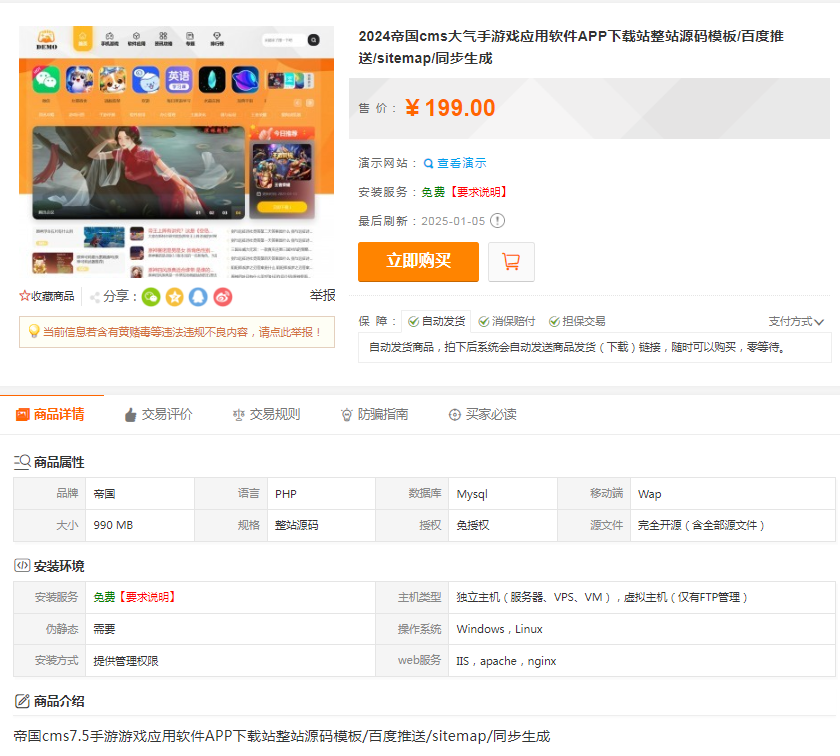Share to QQ Zone star icon
The height and width of the screenshot is (756, 840).
coord(175,296)
